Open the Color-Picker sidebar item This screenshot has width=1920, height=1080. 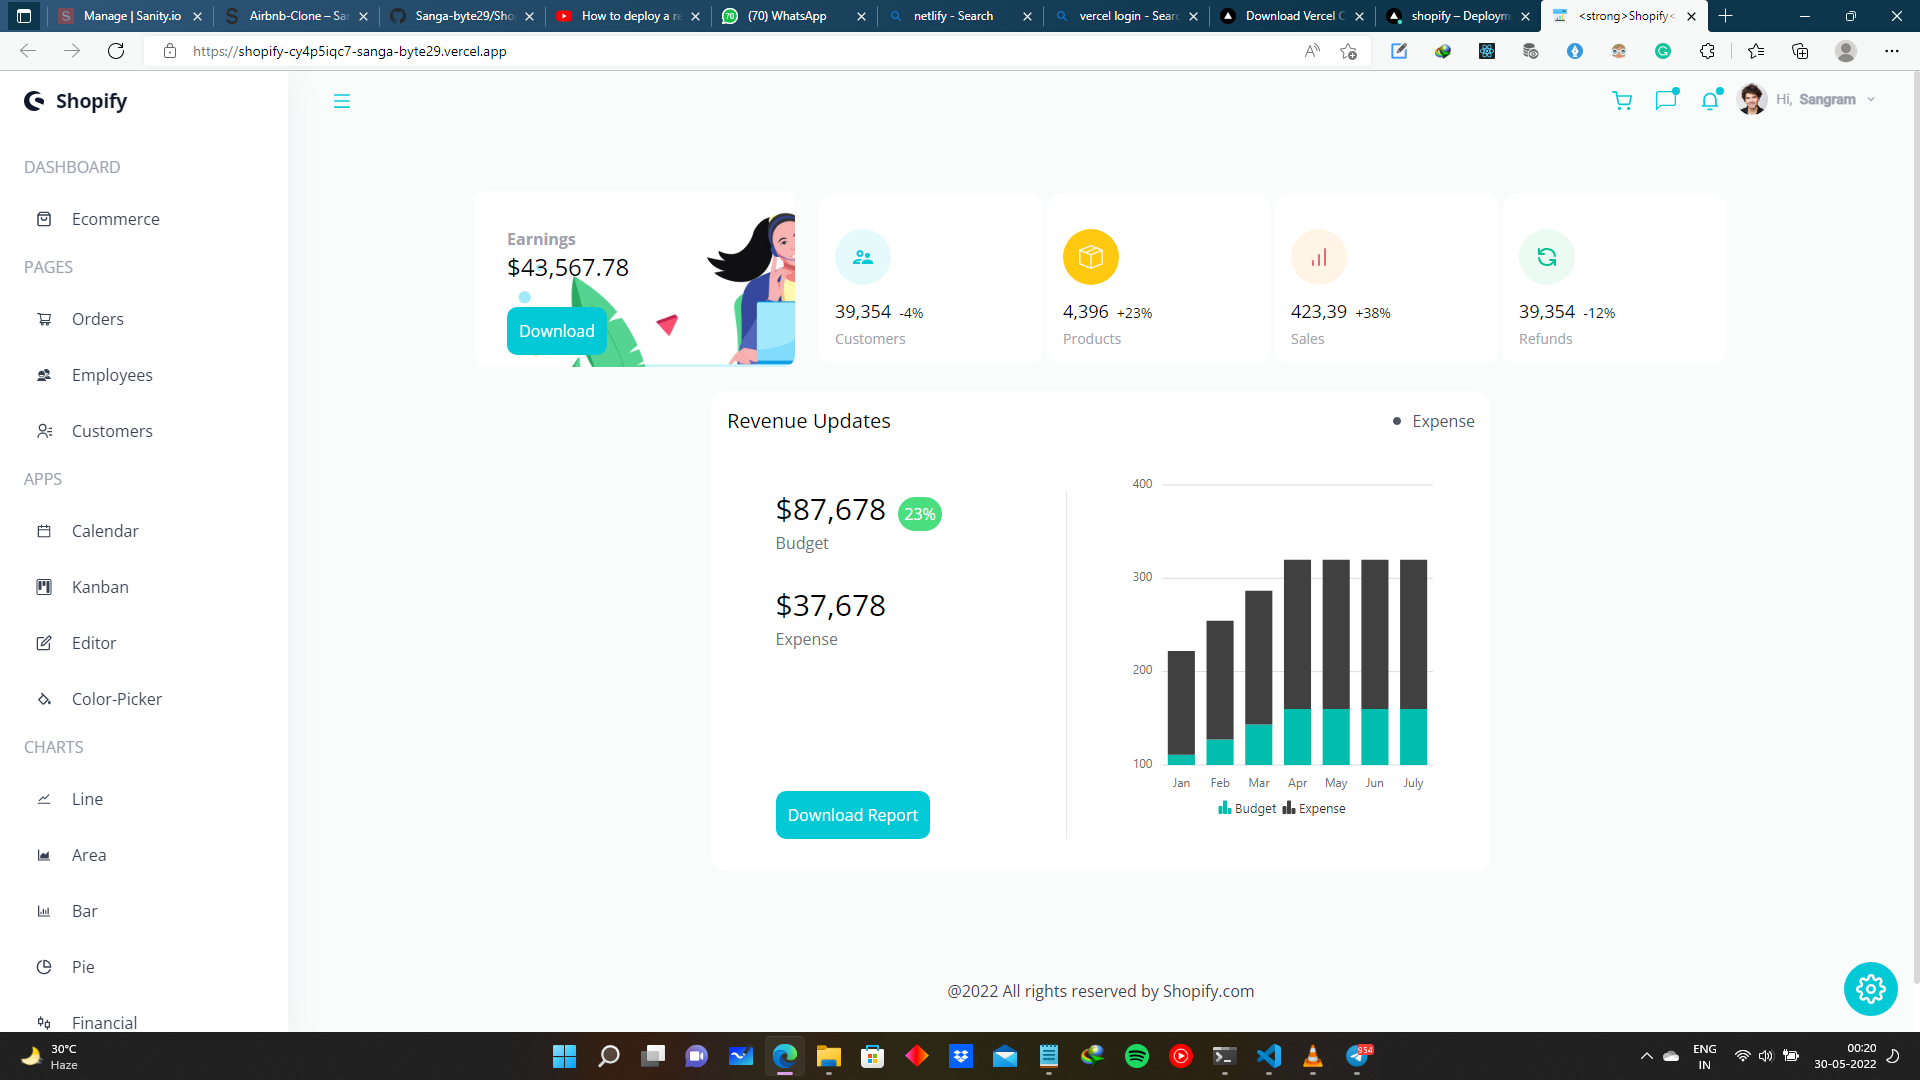[116, 699]
